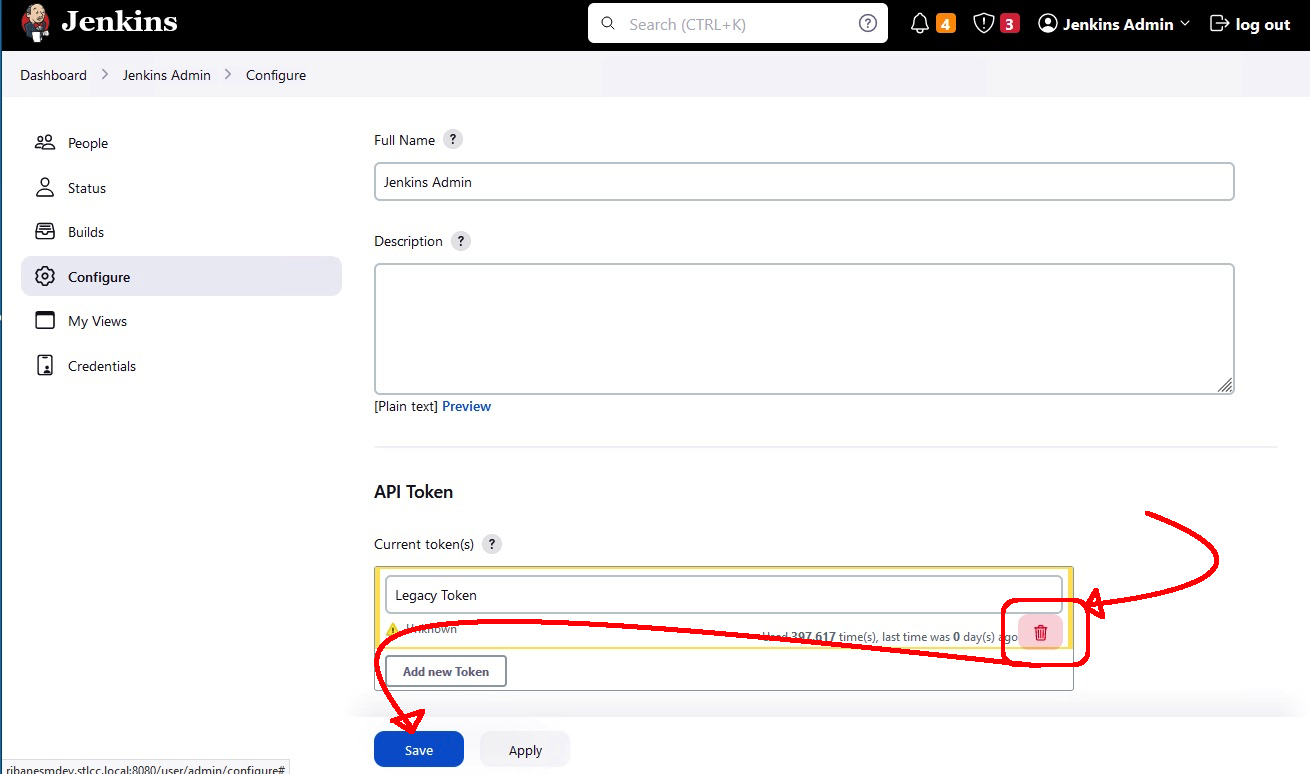Click the Status person icon
The height and width of the screenshot is (774, 1310).
45,187
